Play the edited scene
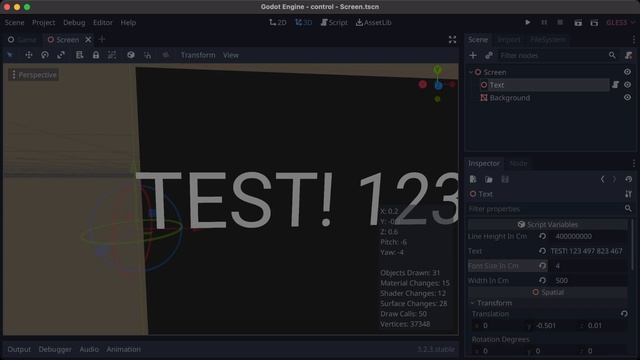The width and height of the screenshot is (640, 360). click(578, 22)
